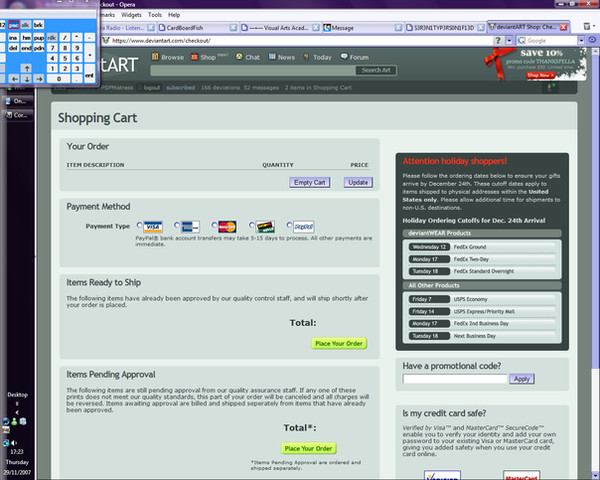This screenshot has height=480, width=600.
Task: Close the Message tab with its X icon
Action: [398, 28]
